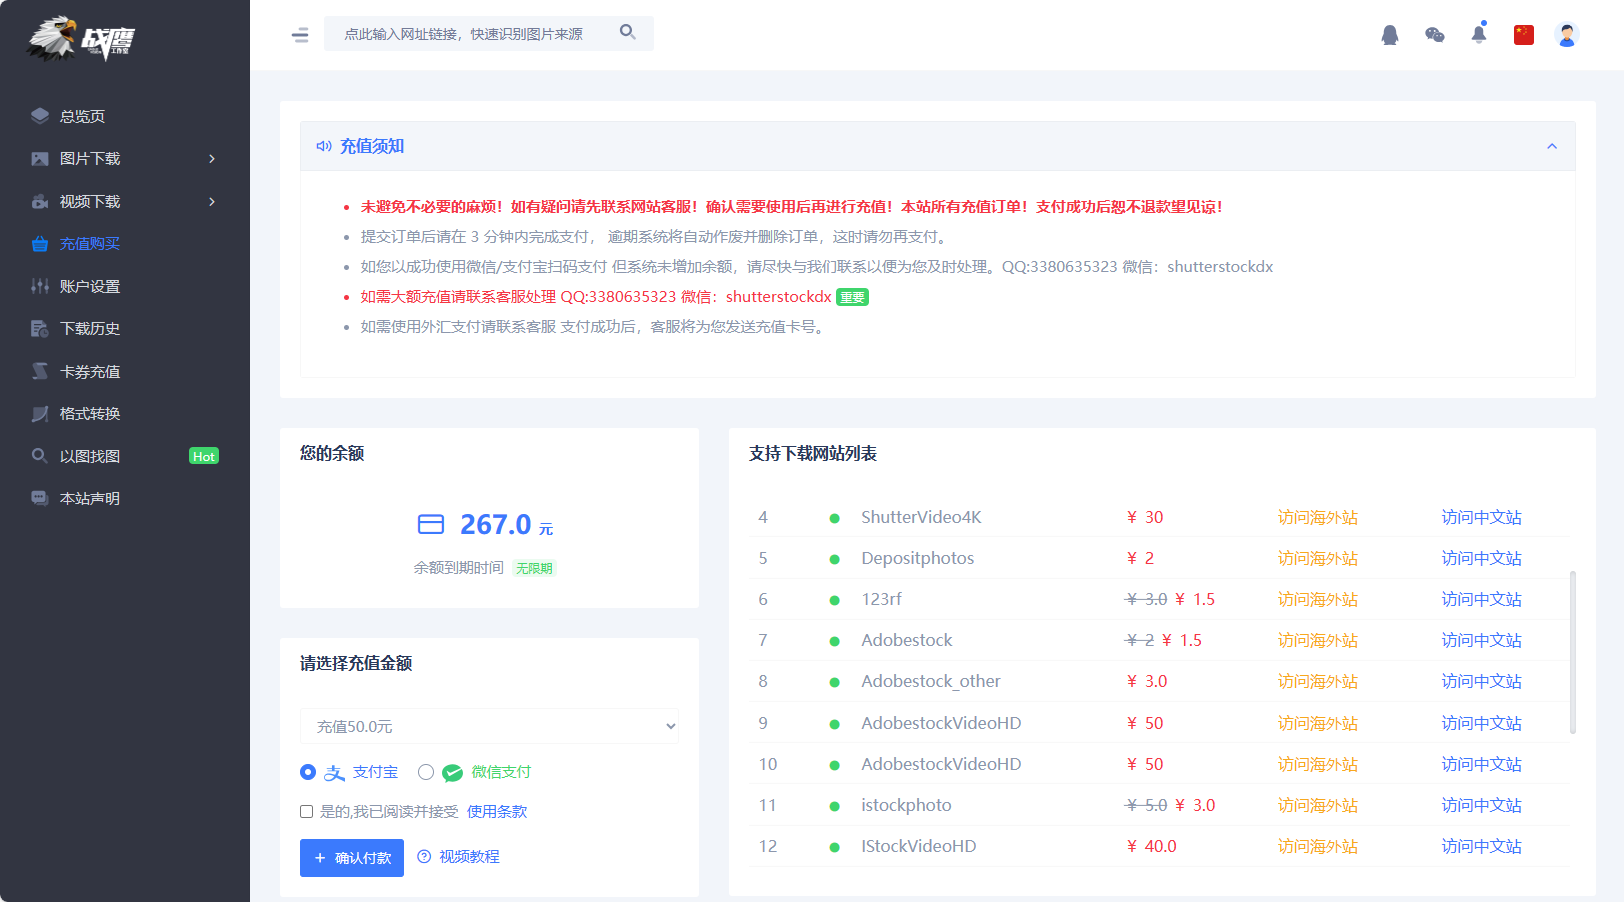Click the 本站声明 chat icon
This screenshot has width=1624, height=902.
(40, 498)
